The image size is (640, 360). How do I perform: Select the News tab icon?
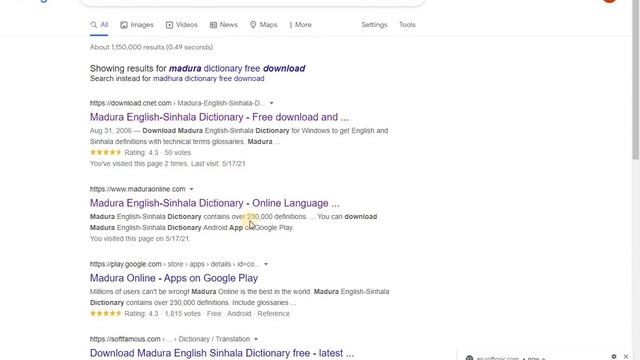click(213, 25)
